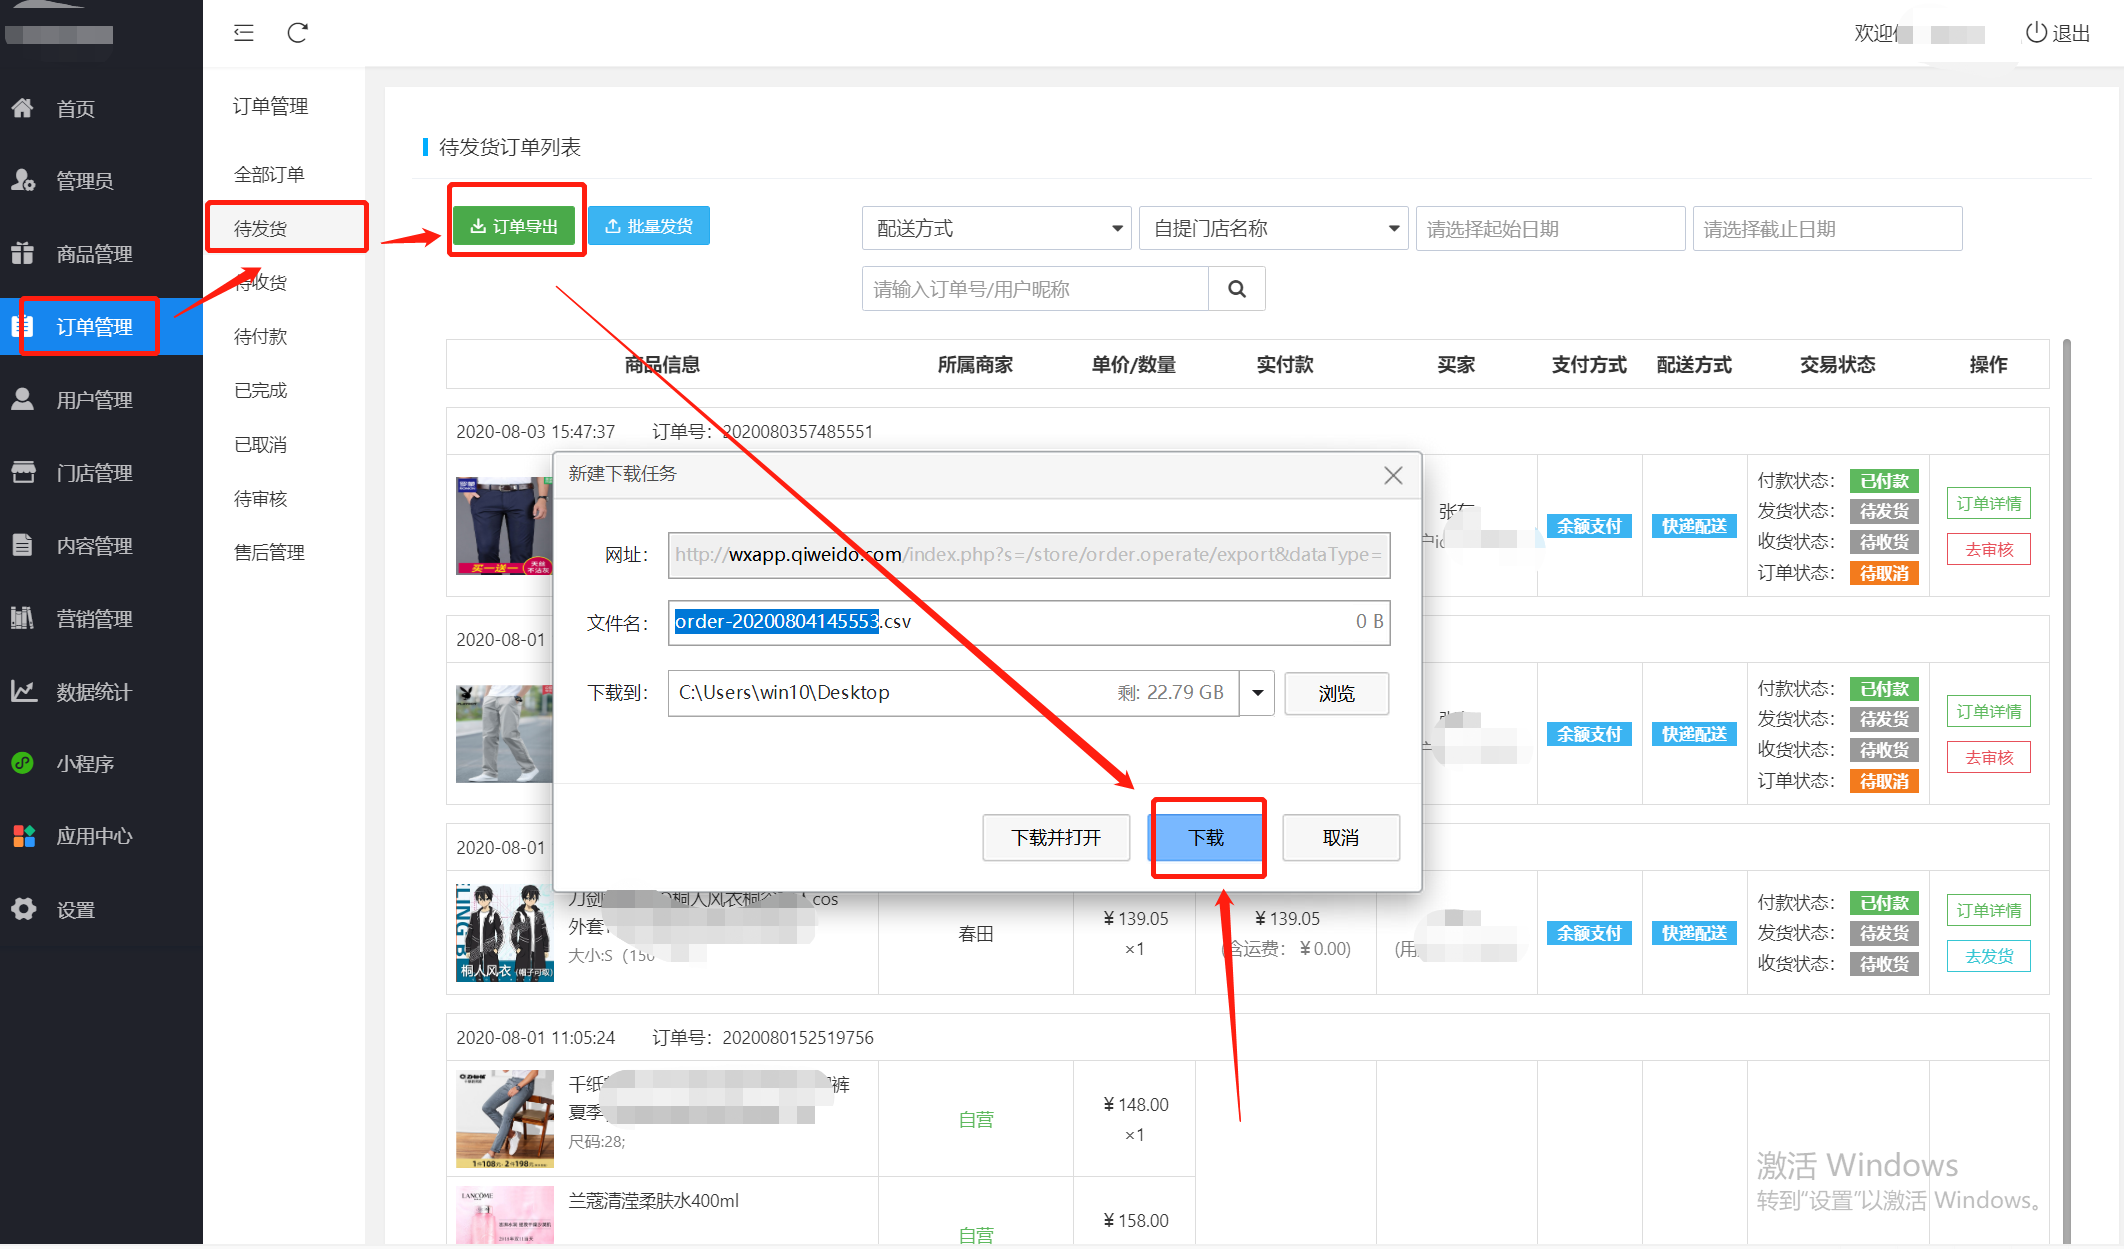This screenshot has height=1249, width=2124.
Task: Click the end date input field
Action: (1828, 229)
